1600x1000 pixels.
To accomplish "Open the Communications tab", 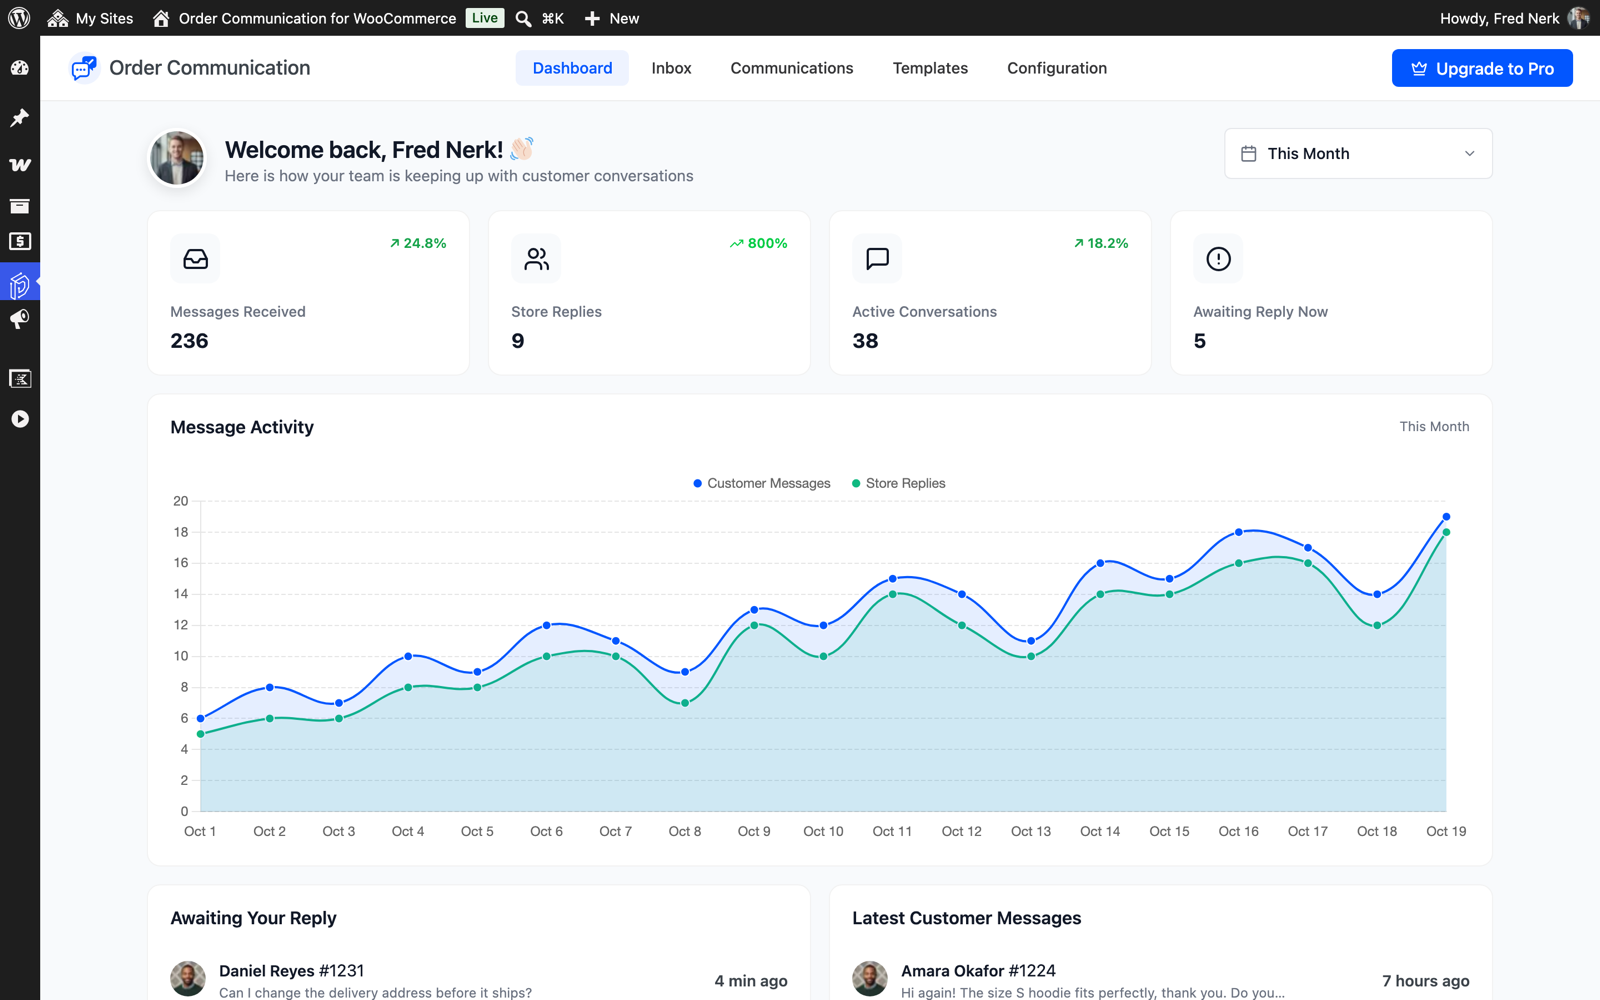I will point(792,68).
